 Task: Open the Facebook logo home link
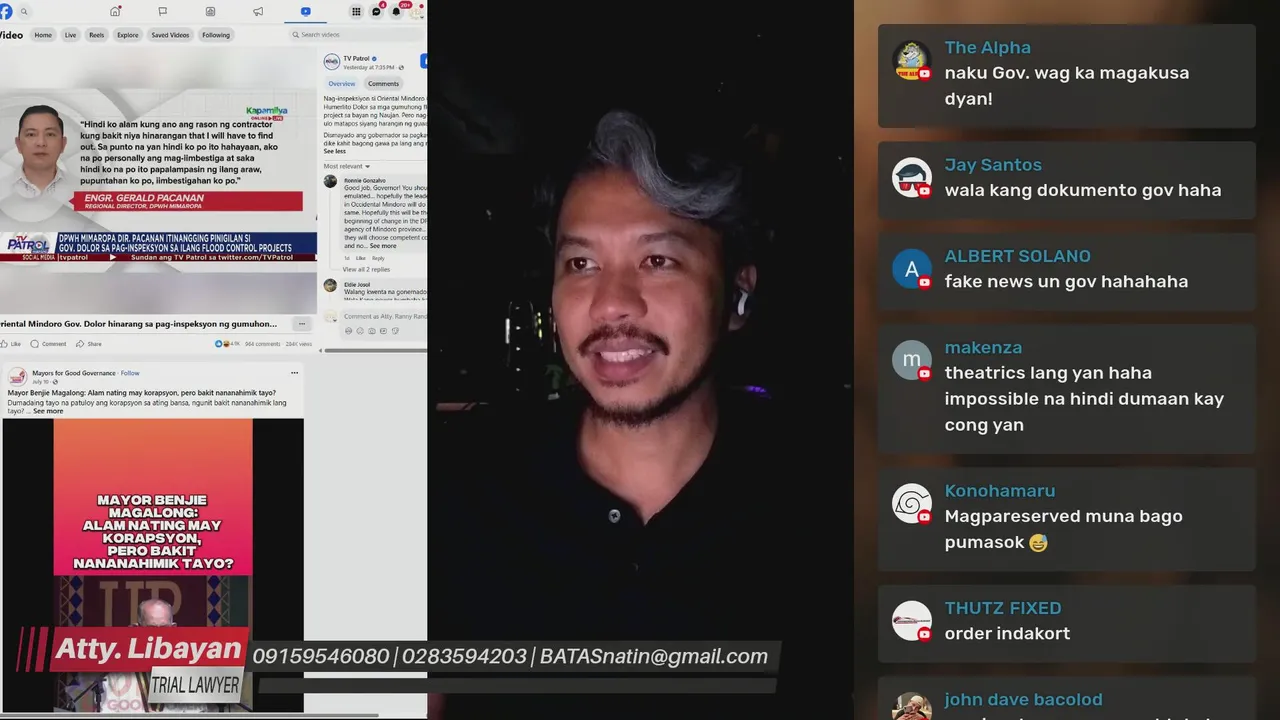[6, 11]
